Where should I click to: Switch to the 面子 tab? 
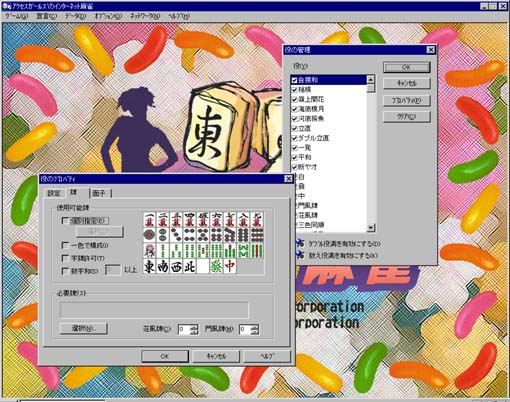(99, 193)
